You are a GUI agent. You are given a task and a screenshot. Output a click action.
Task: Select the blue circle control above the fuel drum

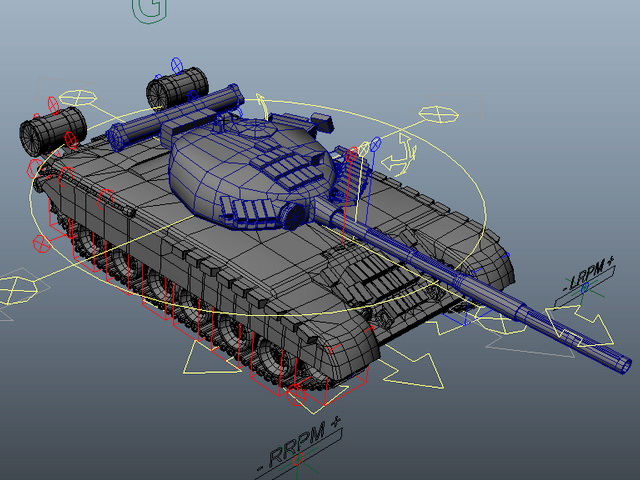point(177,65)
